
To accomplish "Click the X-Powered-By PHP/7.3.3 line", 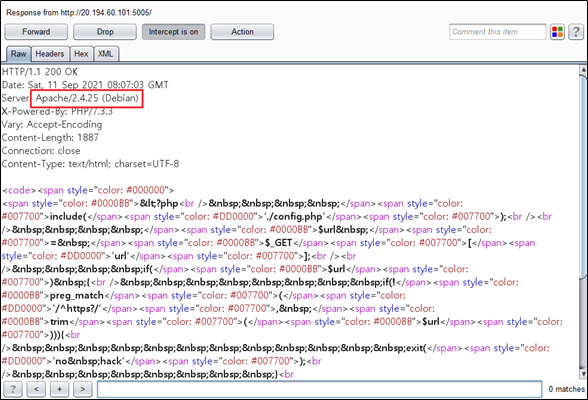I will point(57,111).
